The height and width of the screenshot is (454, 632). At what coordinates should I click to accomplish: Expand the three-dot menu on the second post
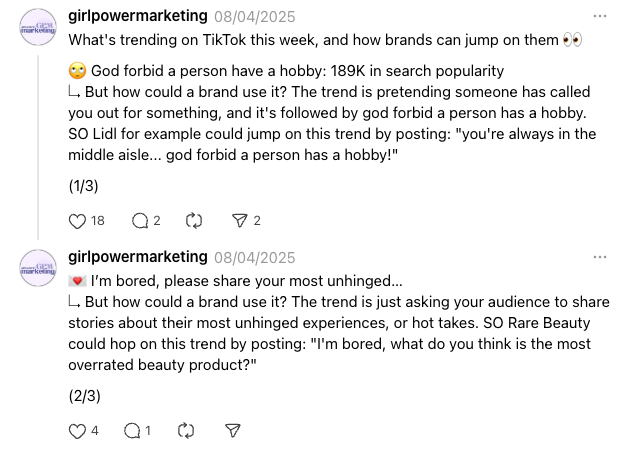click(599, 257)
